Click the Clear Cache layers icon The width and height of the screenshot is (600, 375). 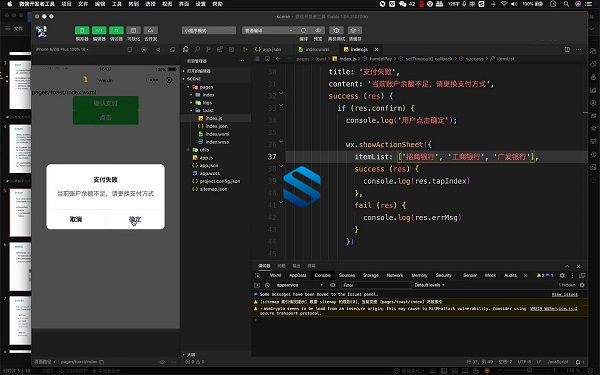355,30
